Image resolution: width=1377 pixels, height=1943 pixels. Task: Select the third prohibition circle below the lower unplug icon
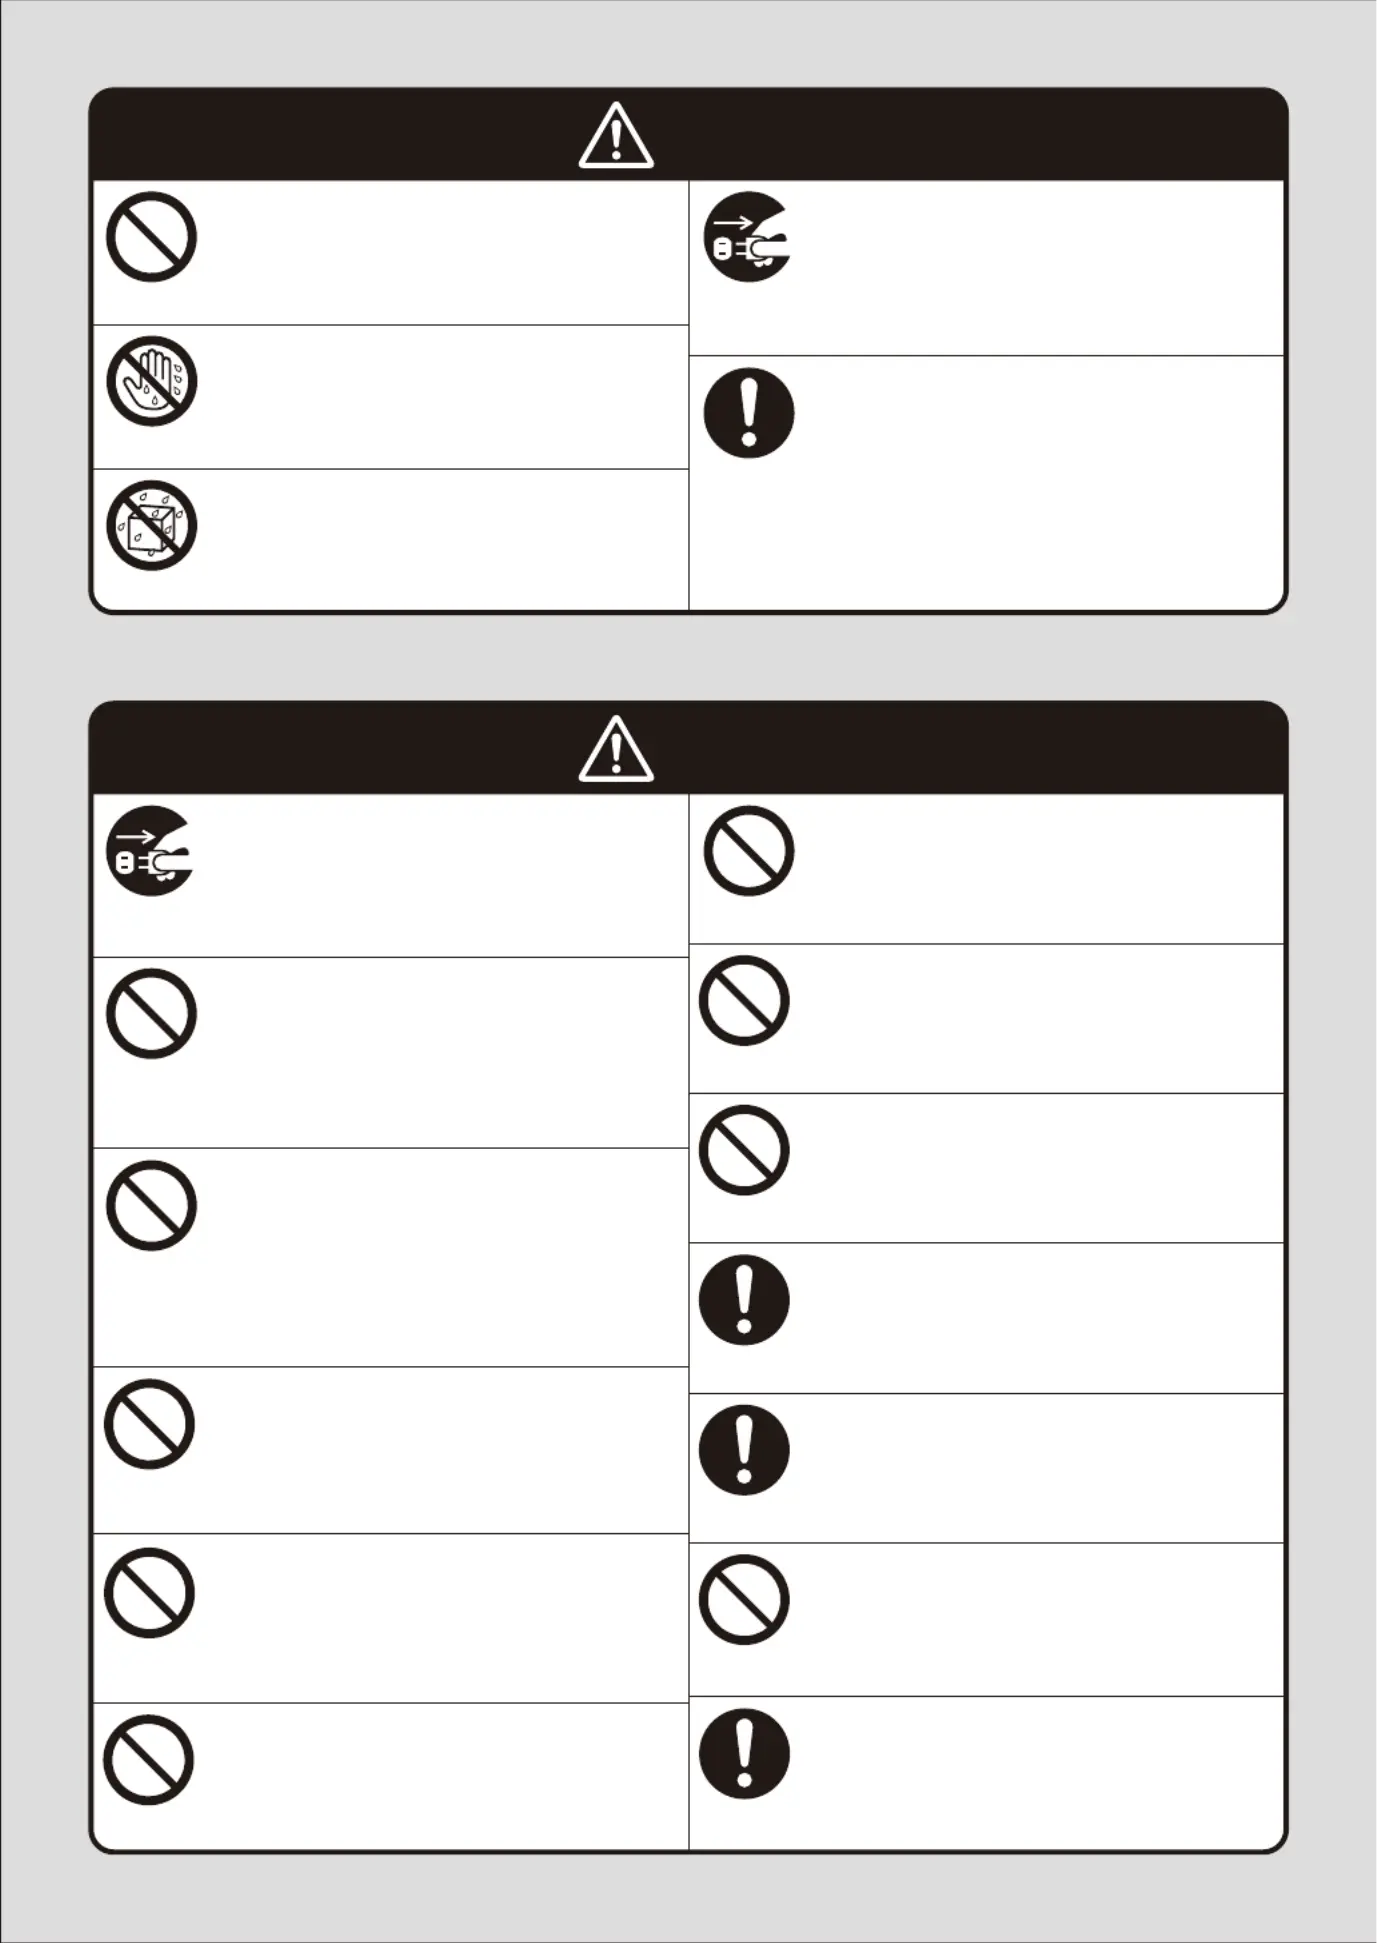click(149, 1424)
